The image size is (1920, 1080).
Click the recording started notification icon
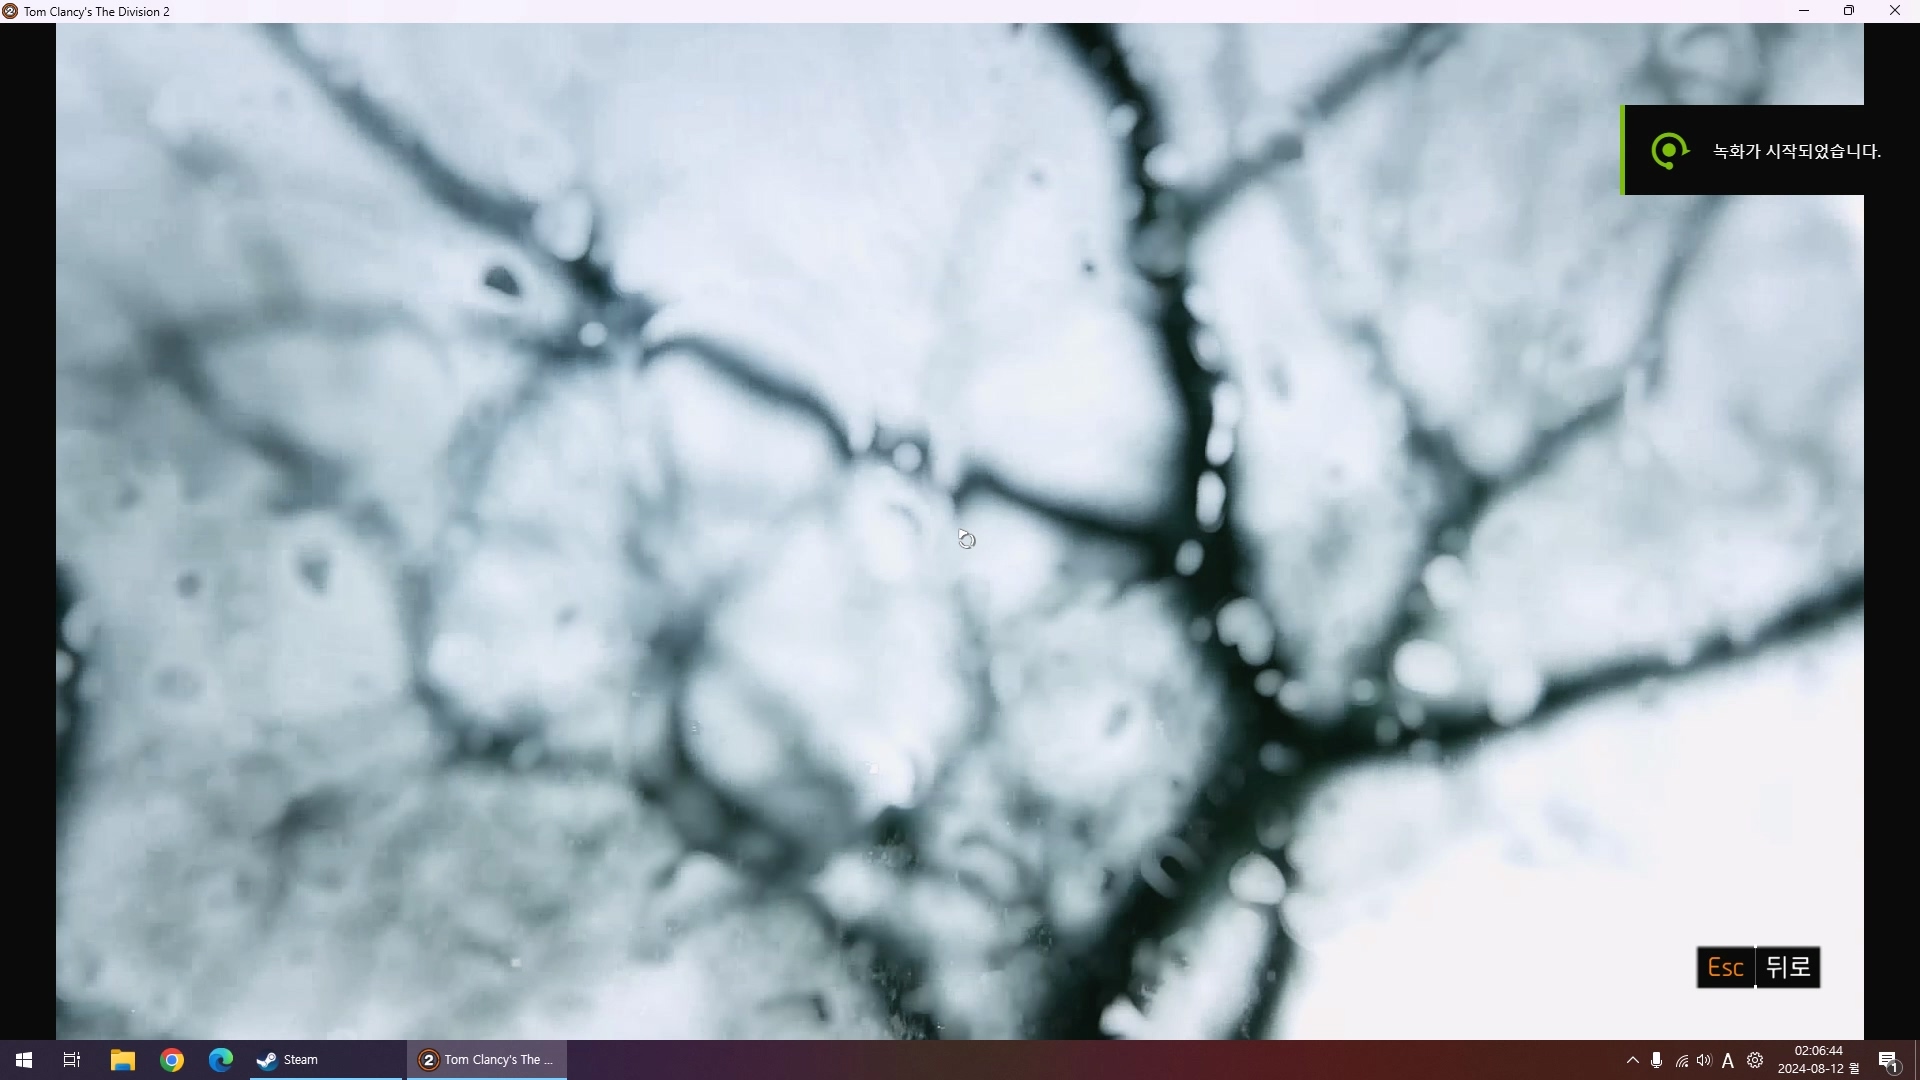pos(1669,151)
